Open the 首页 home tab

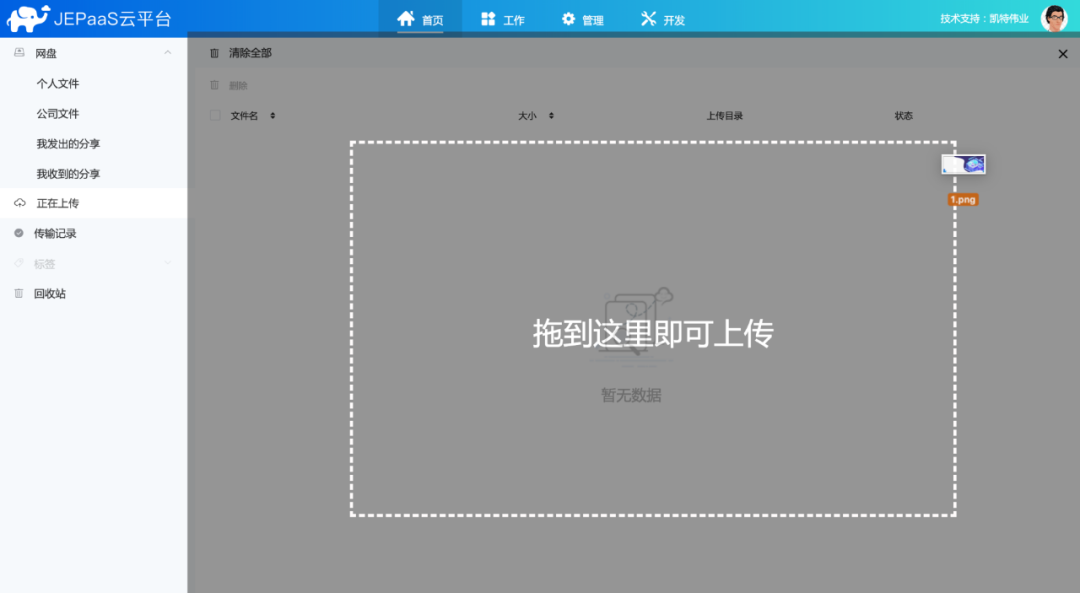click(x=420, y=19)
